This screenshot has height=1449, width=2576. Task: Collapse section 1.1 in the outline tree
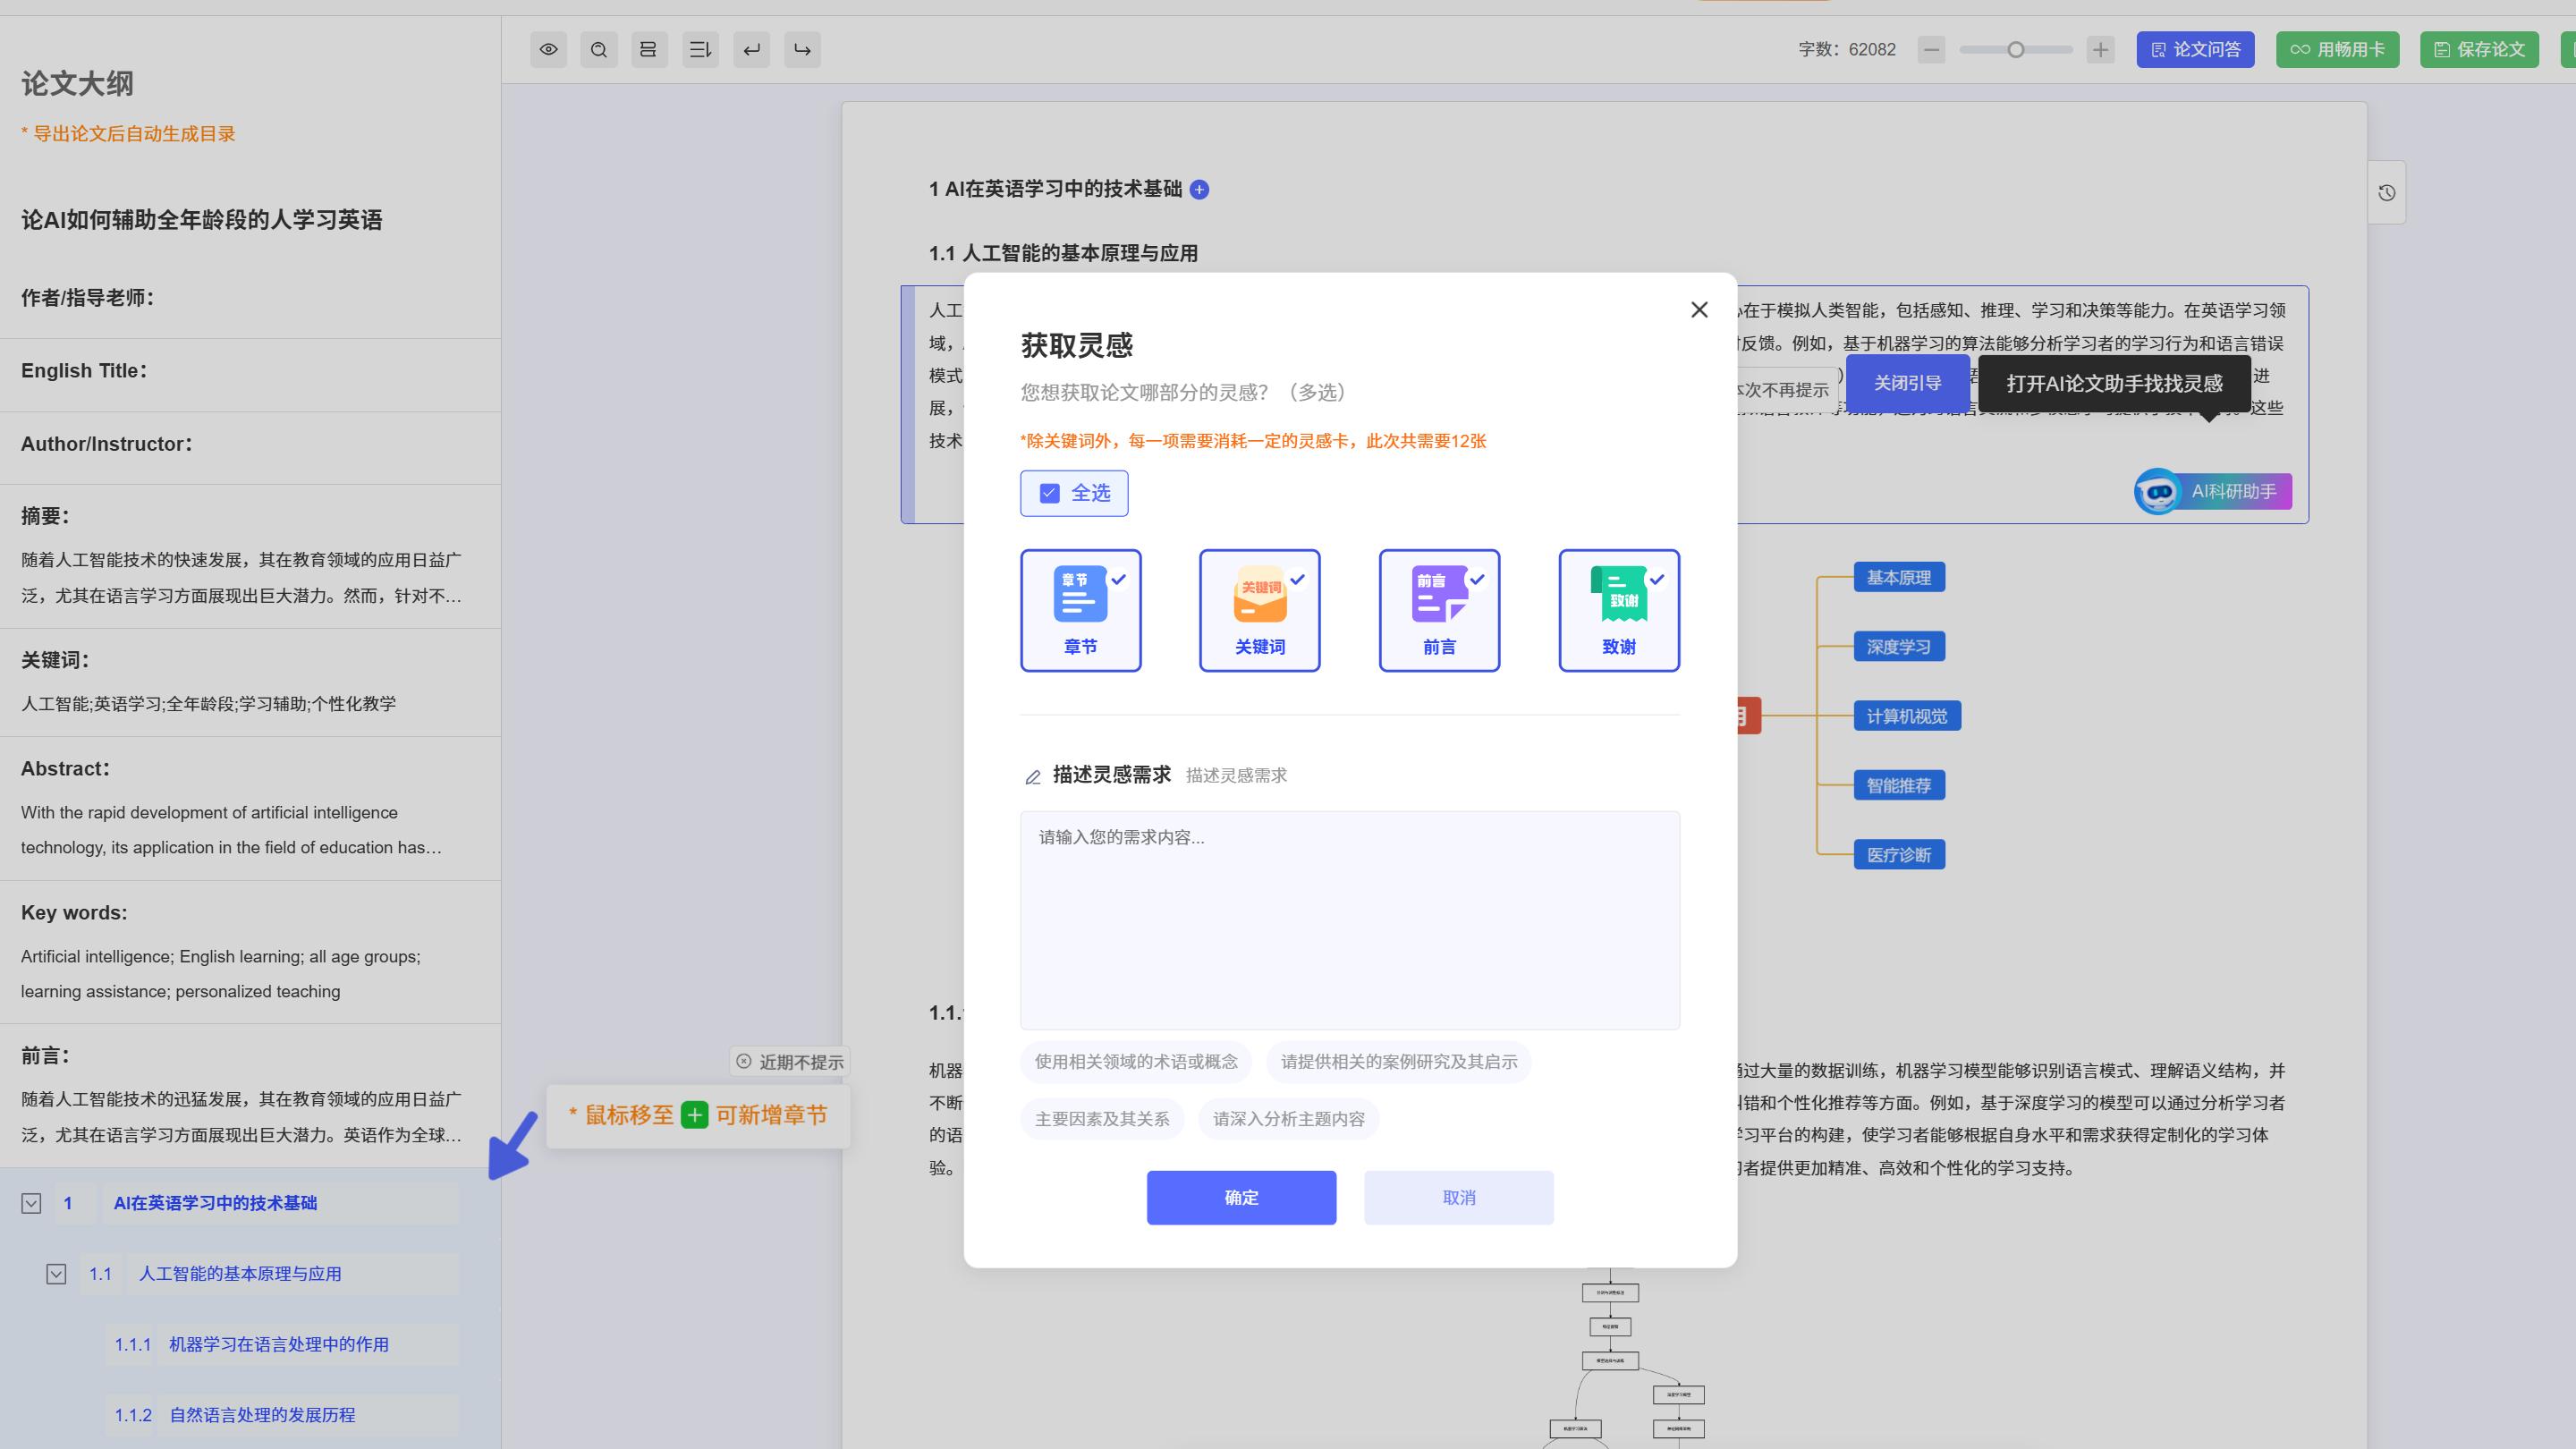(56, 1274)
